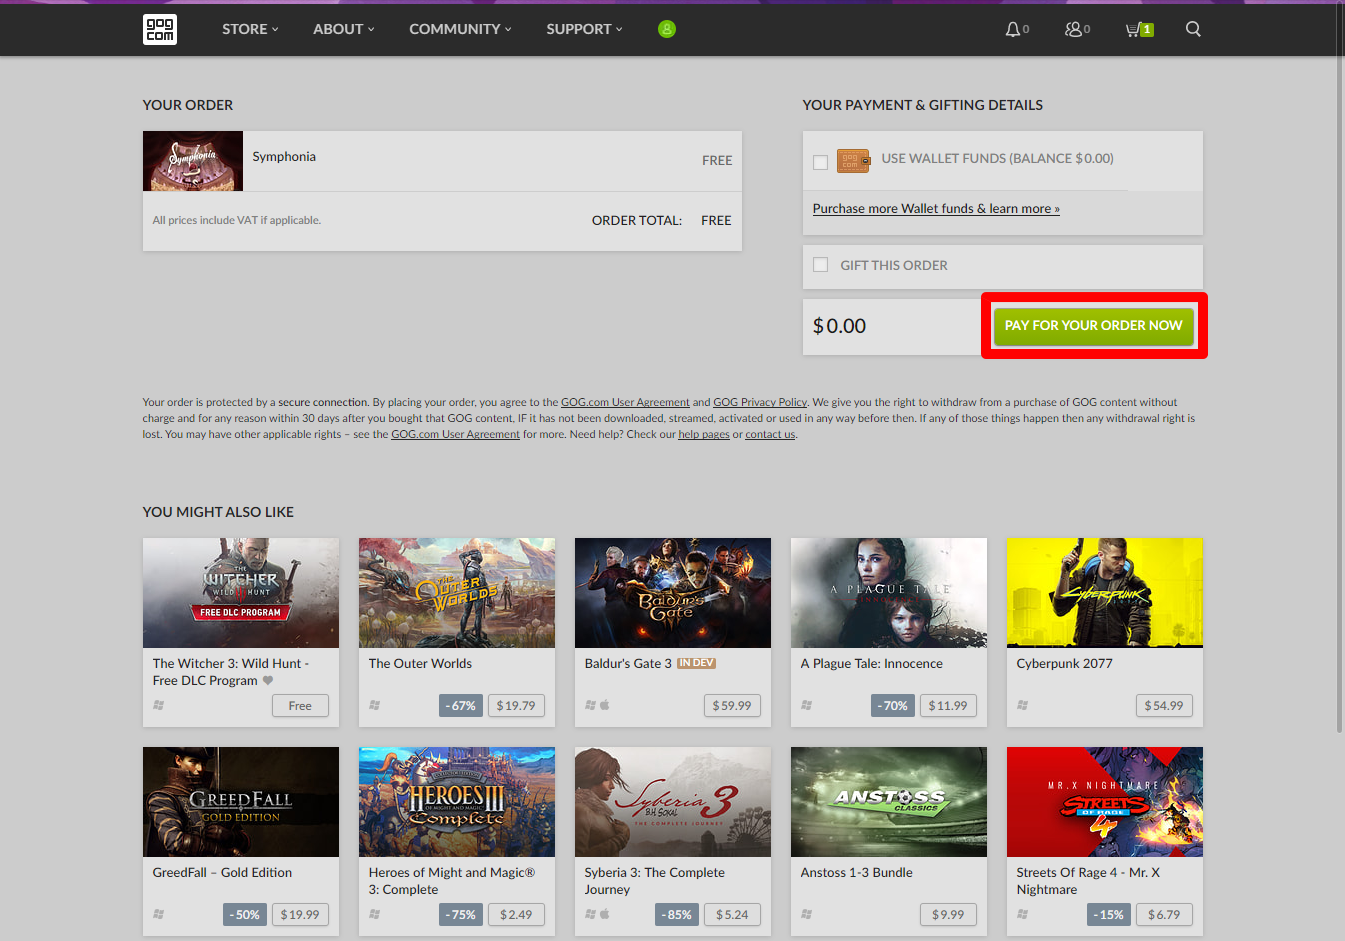Image resolution: width=1345 pixels, height=941 pixels.
Task: Enable the Use Wallet Funds checkbox
Action: coord(820,162)
